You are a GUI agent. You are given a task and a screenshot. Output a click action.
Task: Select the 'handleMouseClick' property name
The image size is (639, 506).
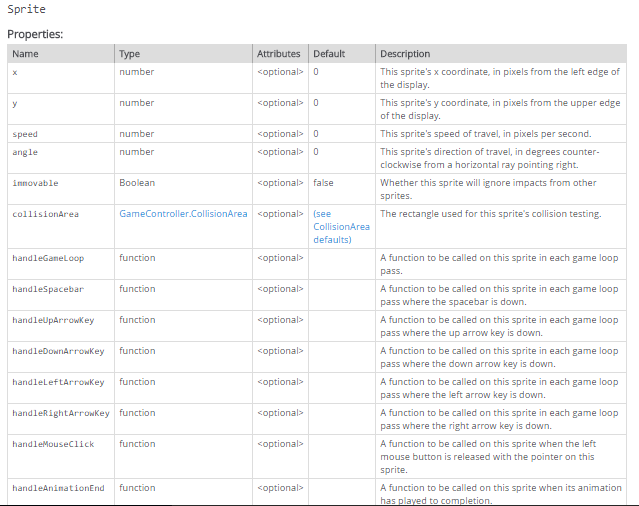(x=53, y=444)
